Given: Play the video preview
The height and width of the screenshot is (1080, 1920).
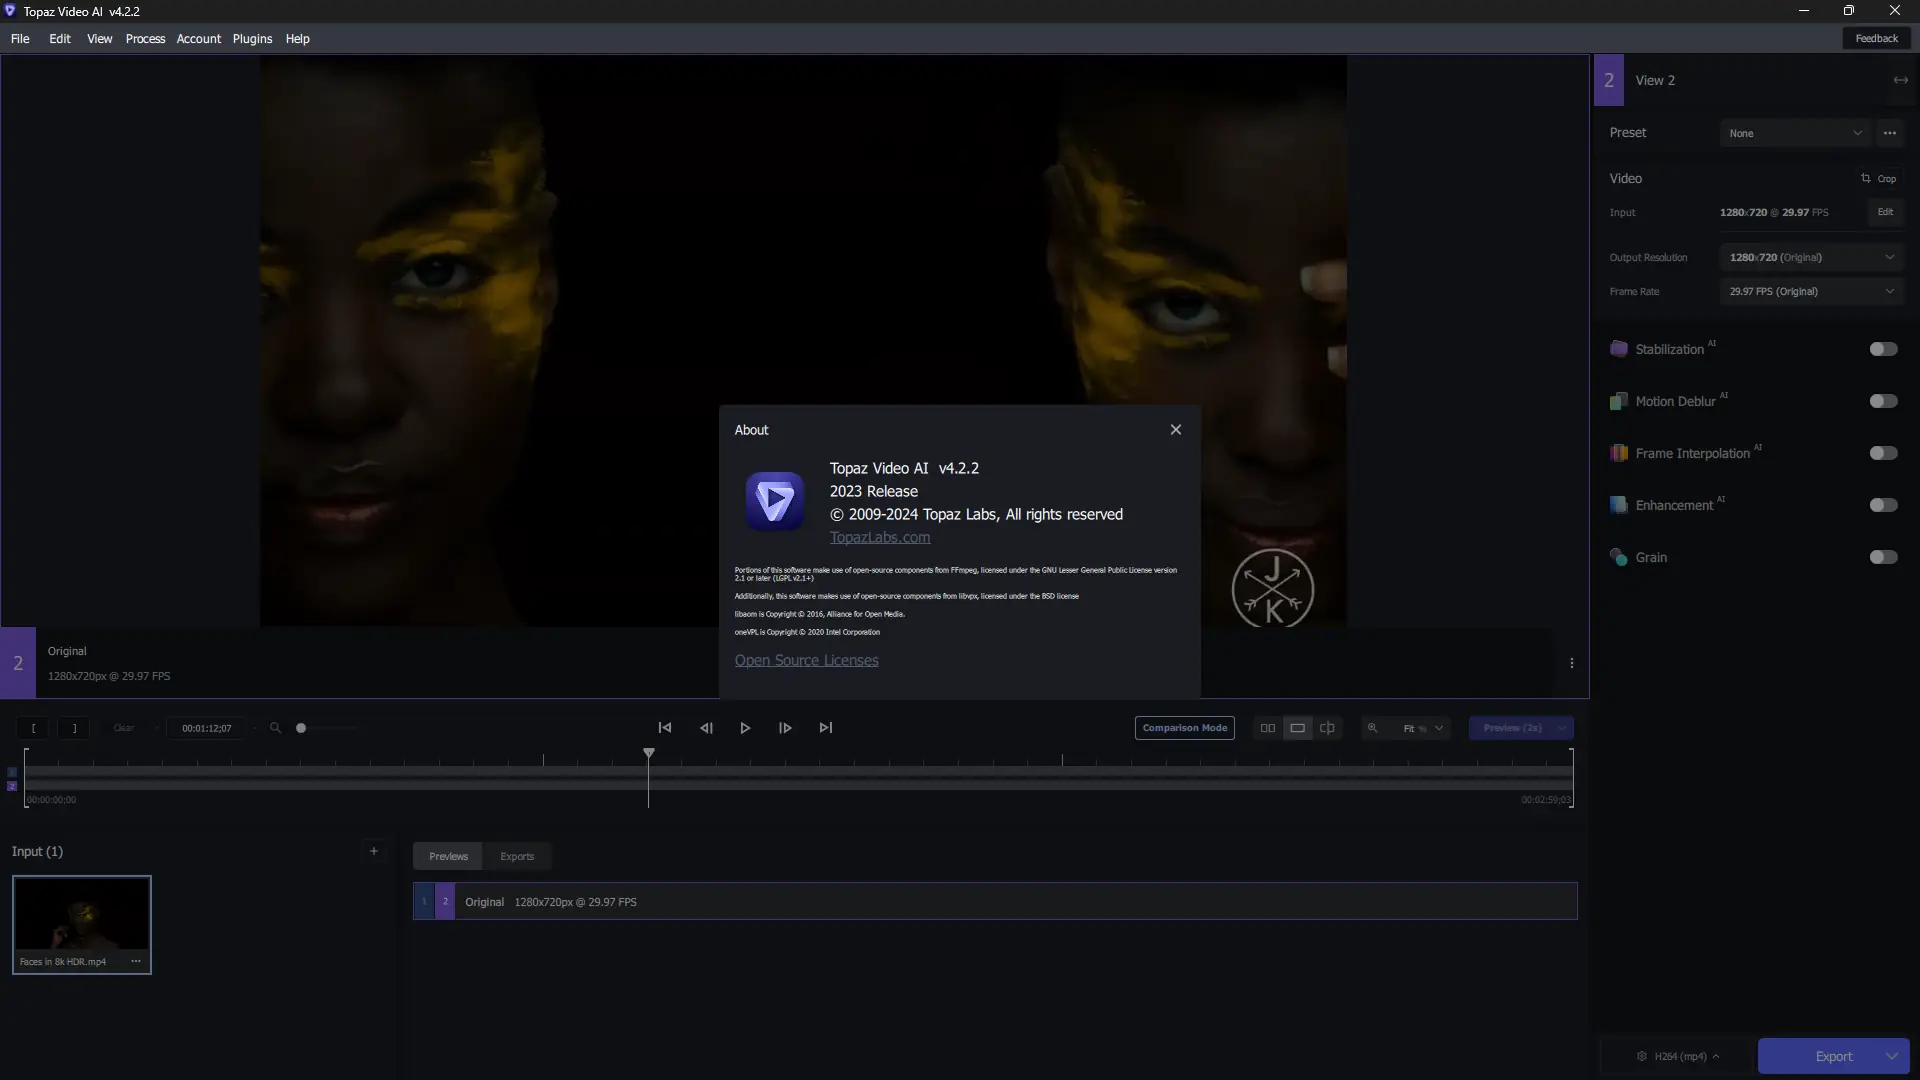Looking at the screenshot, I should [745, 728].
